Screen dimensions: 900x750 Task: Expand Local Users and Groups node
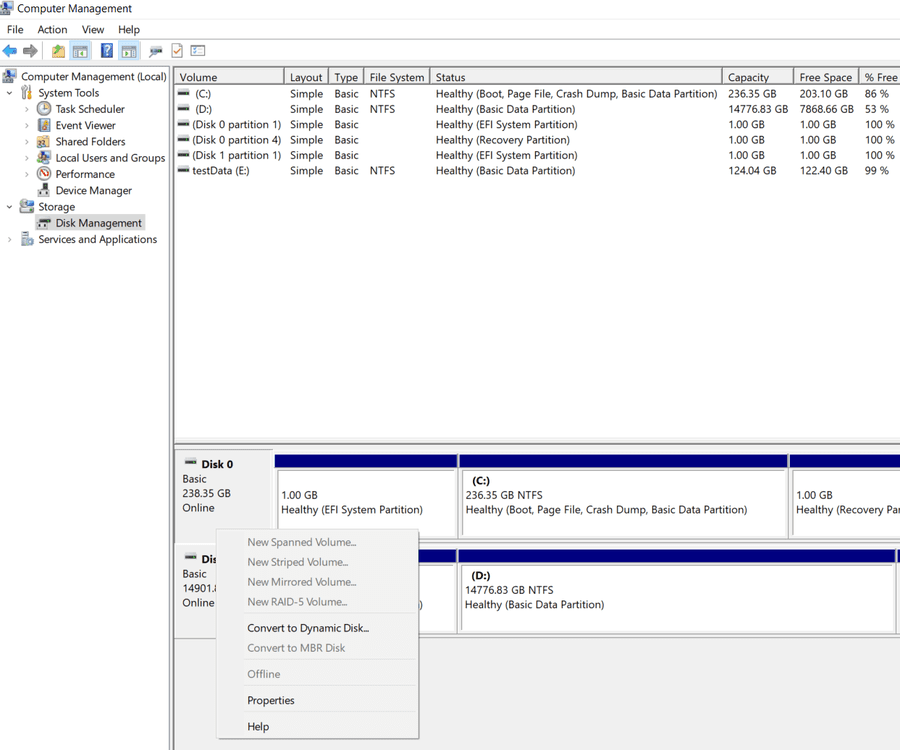(26, 158)
